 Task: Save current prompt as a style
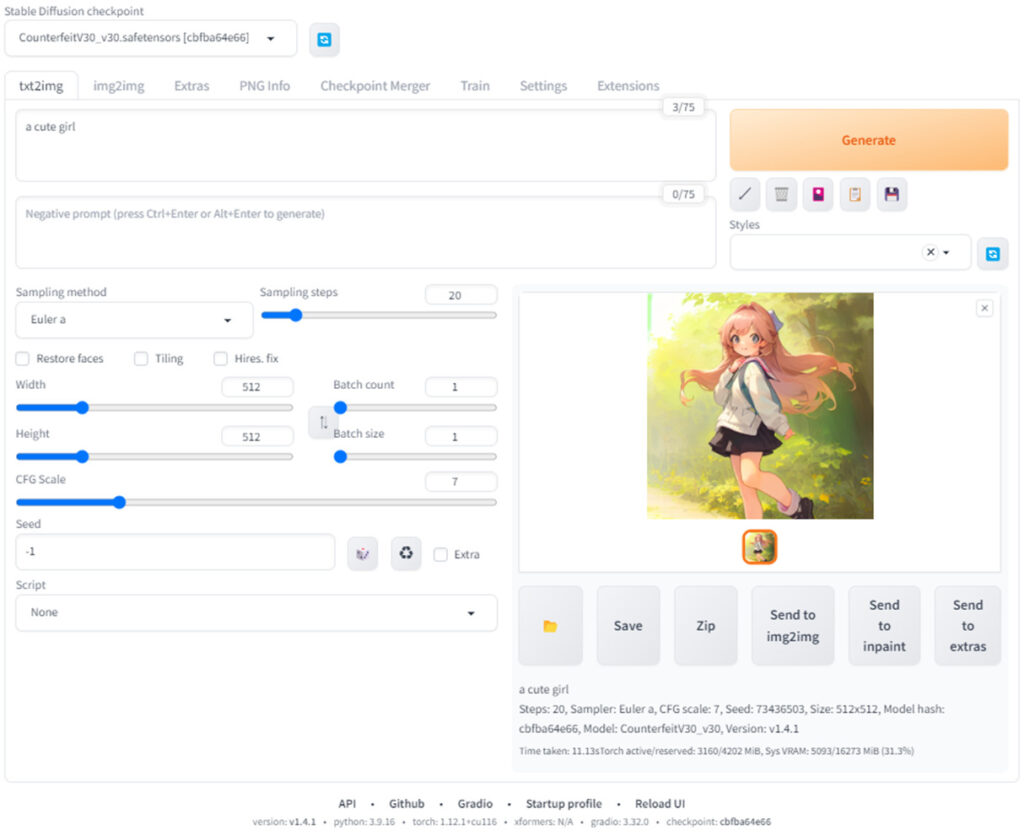click(892, 194)
